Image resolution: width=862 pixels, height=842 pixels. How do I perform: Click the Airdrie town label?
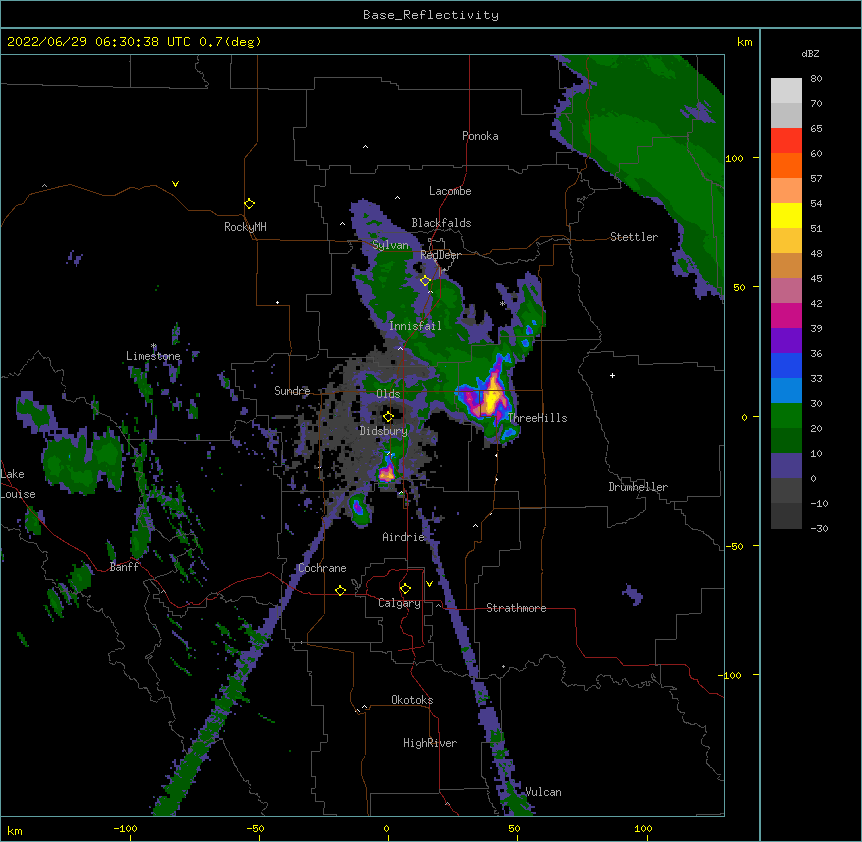tap(404, 537)
